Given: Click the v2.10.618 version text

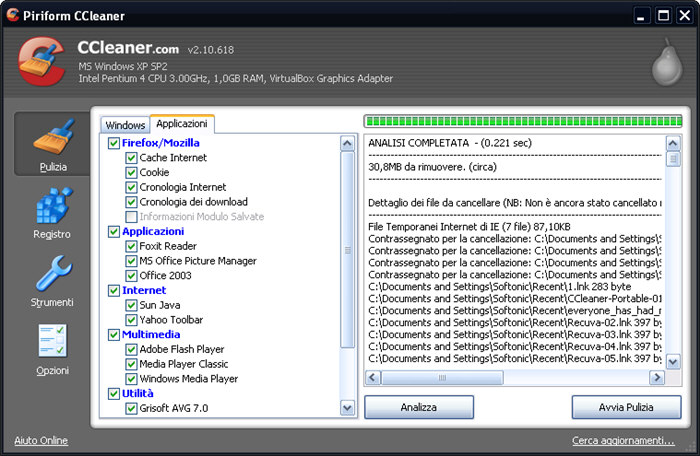Looking at the screenshot, I should point(211,50).
